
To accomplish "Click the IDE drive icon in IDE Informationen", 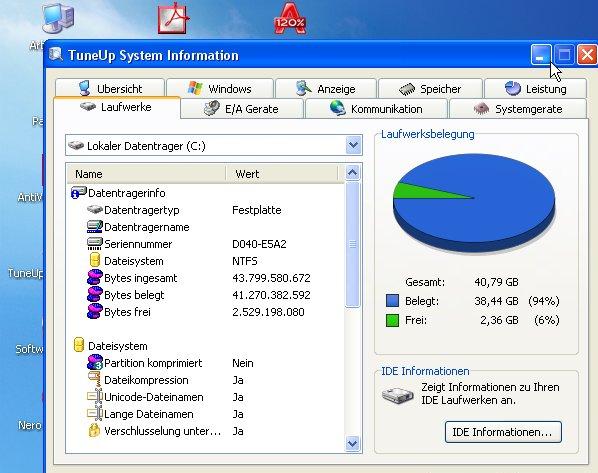I will click(398, 395).
